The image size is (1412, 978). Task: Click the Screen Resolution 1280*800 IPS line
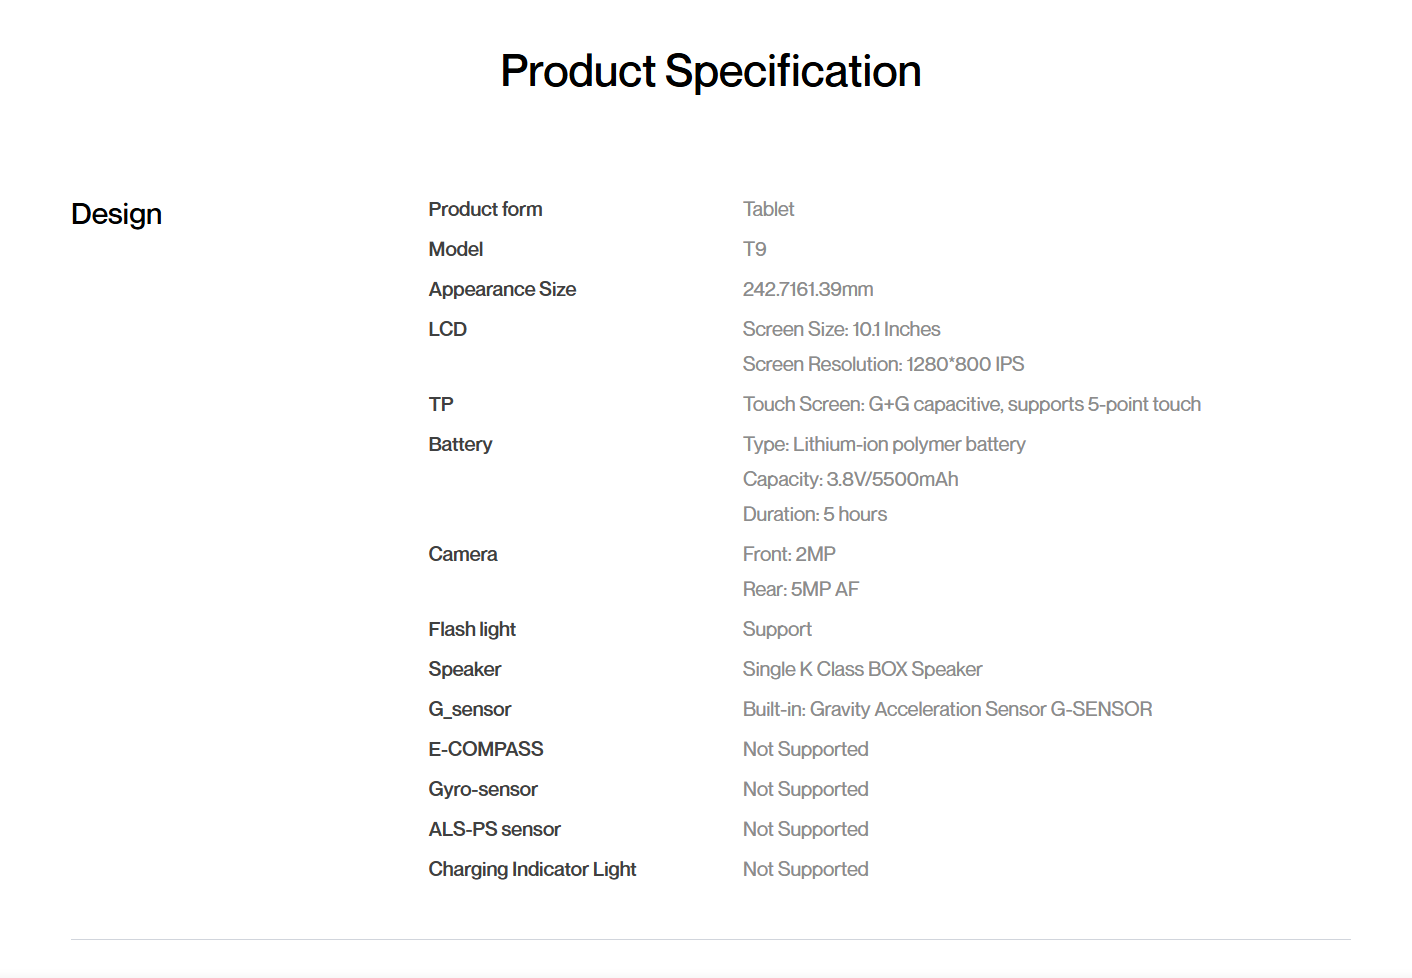[883, 364]
